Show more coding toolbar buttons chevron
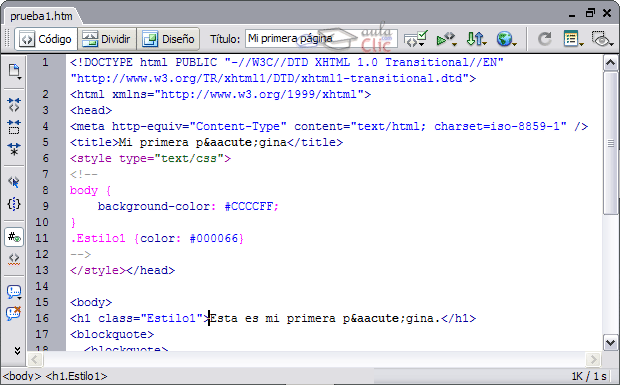 click(17, 351)
